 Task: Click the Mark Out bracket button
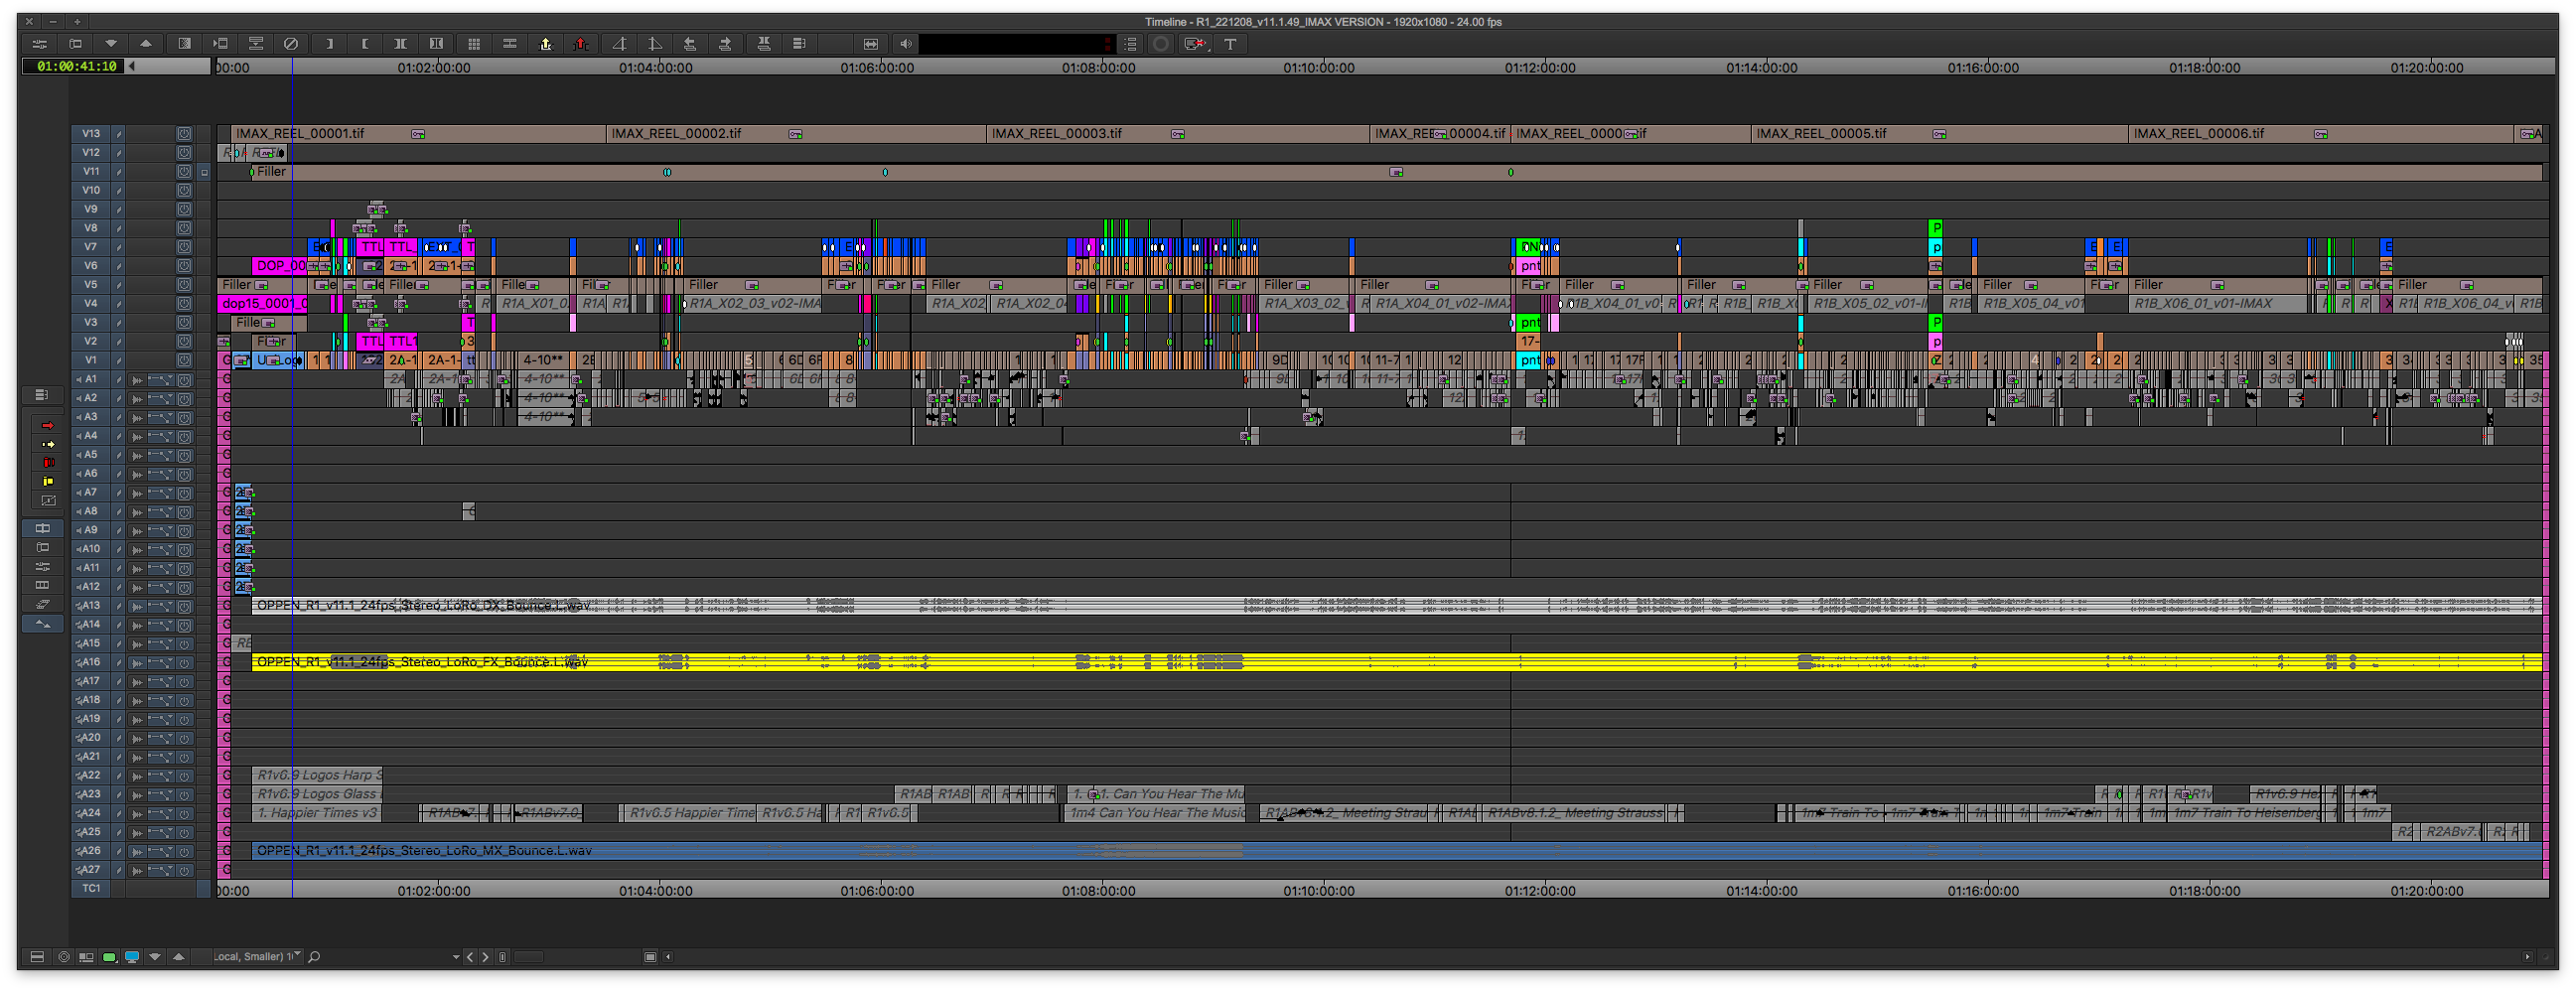(x=365, y=44)
